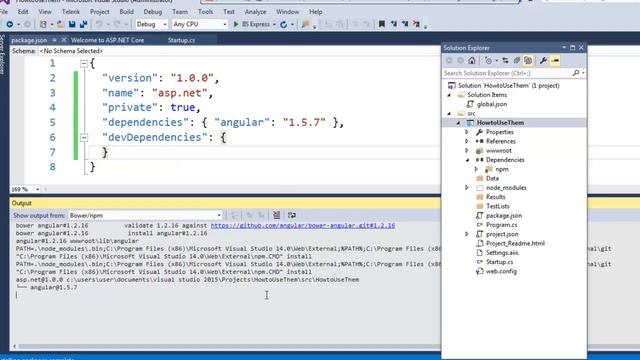Open the Analyze menu
This screenshot has height=360, width=640.
[x=256, y=12]
